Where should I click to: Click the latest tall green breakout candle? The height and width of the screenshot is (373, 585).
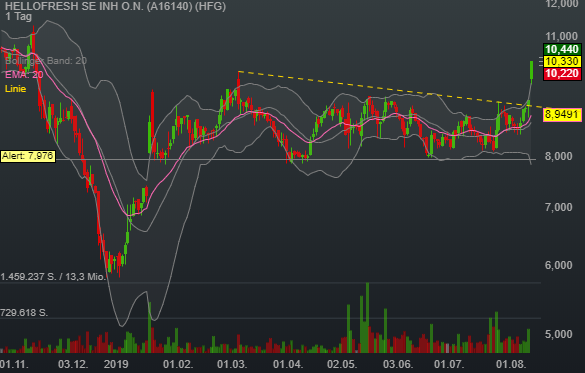point(531,70)
